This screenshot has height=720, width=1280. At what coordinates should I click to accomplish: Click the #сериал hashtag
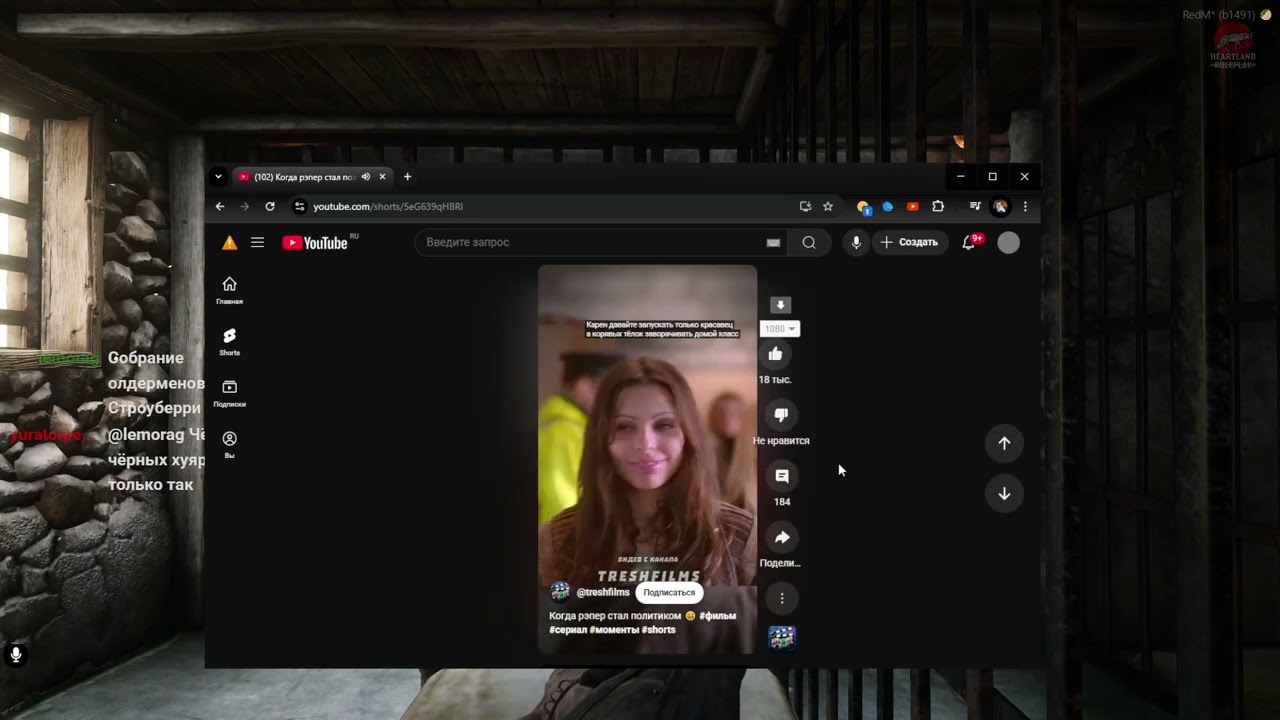567,630
